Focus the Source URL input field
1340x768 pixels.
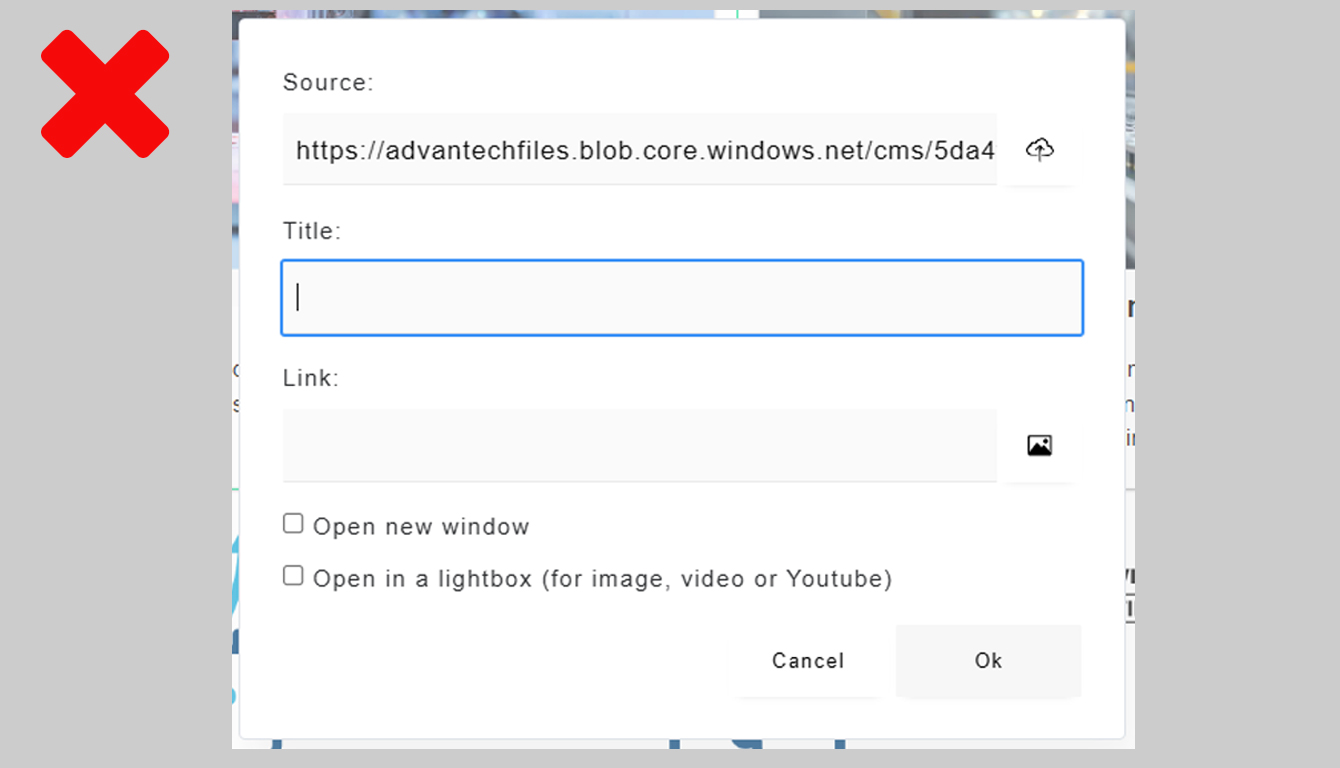(x=640, y=150)
